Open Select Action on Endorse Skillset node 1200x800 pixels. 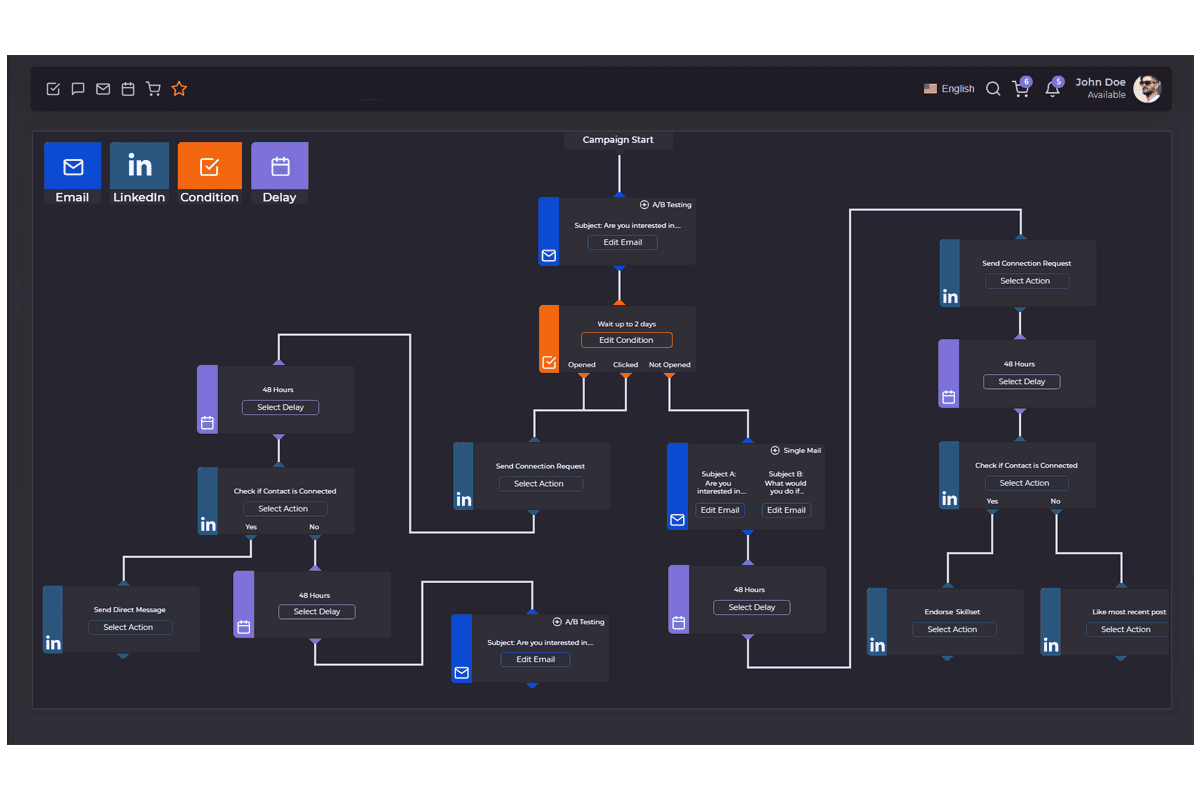click(x=952, y=630)
